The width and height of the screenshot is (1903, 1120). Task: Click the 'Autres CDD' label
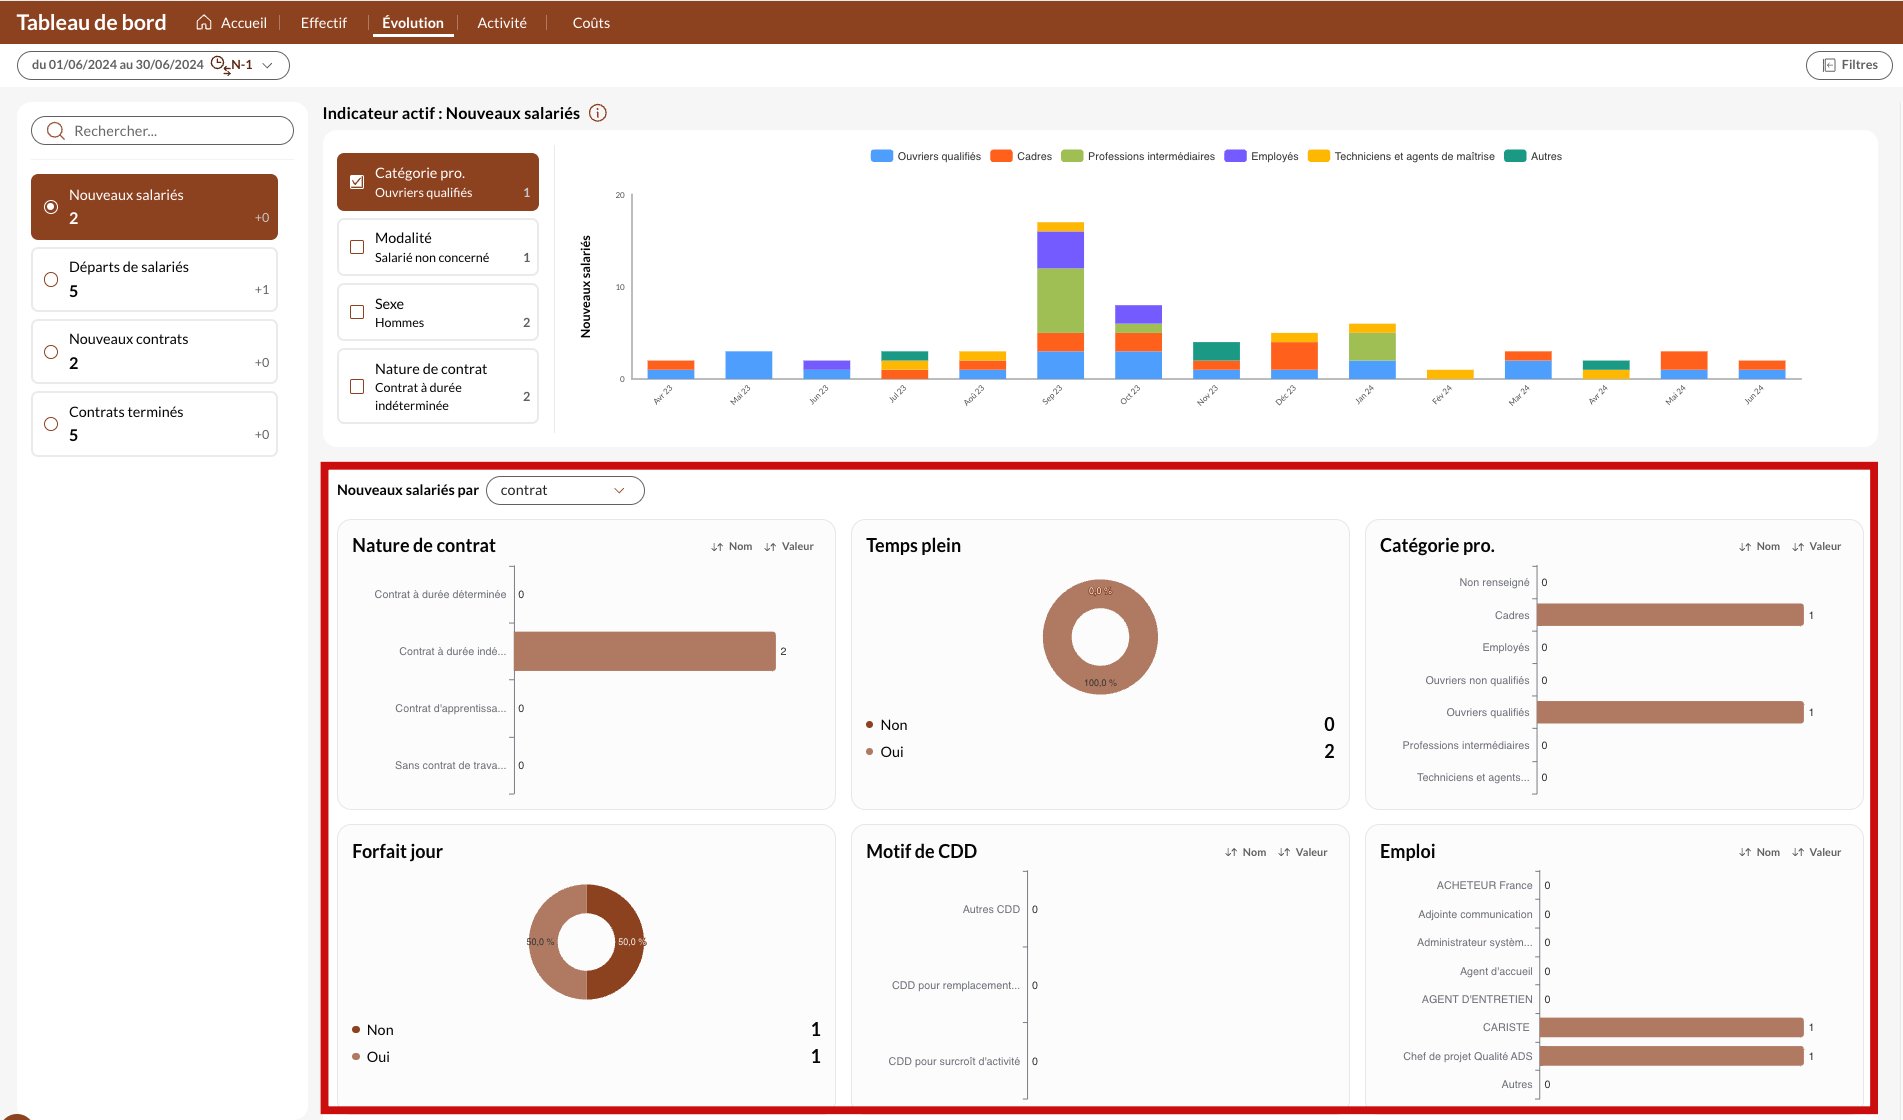pos(991,909)
